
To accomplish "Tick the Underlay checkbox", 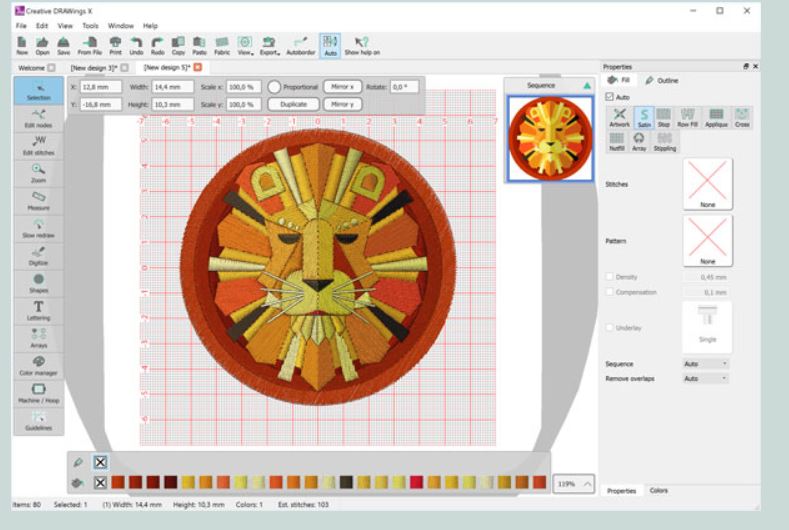I will coord(611,327).
